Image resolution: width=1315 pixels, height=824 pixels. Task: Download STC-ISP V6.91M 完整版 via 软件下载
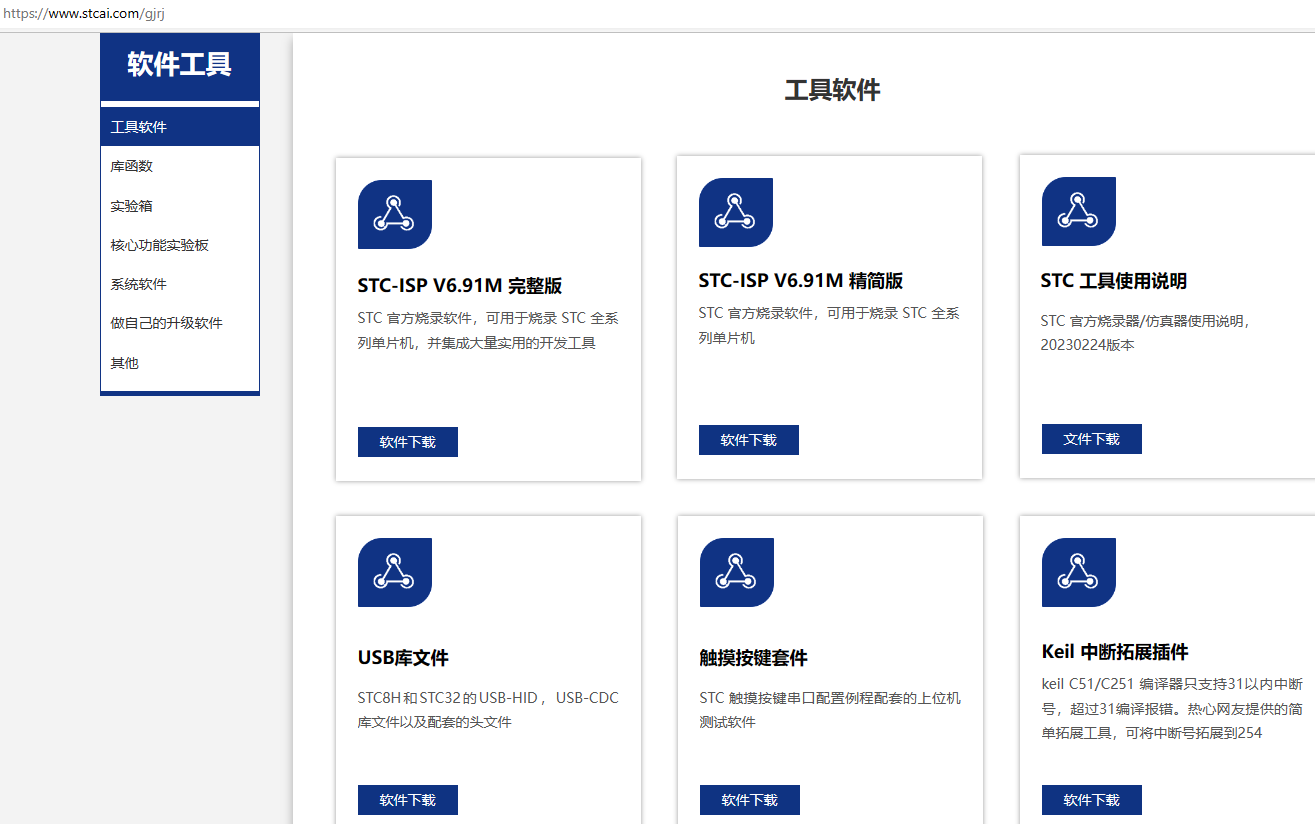pos(408,442)
